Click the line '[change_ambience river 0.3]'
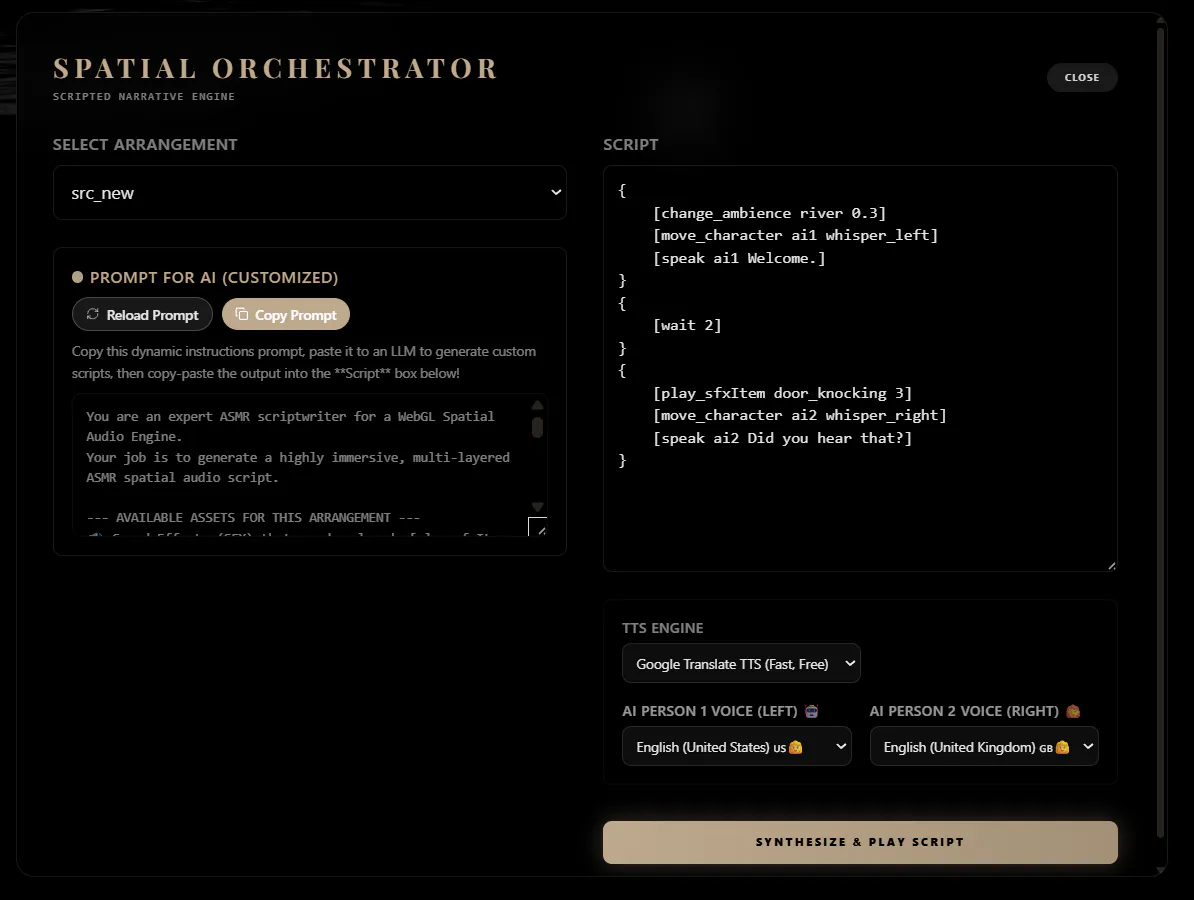 coord(769,213)
